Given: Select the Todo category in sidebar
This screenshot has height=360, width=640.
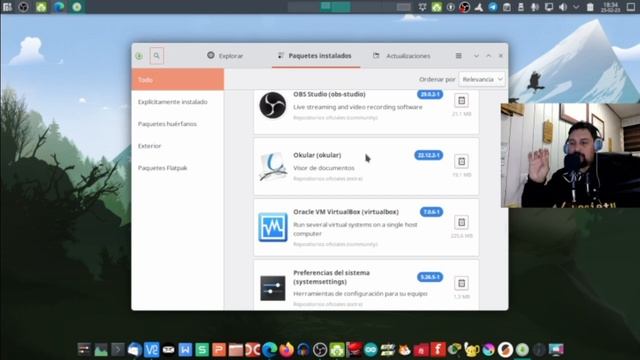Looking at the screenshot, I should 178,79.
